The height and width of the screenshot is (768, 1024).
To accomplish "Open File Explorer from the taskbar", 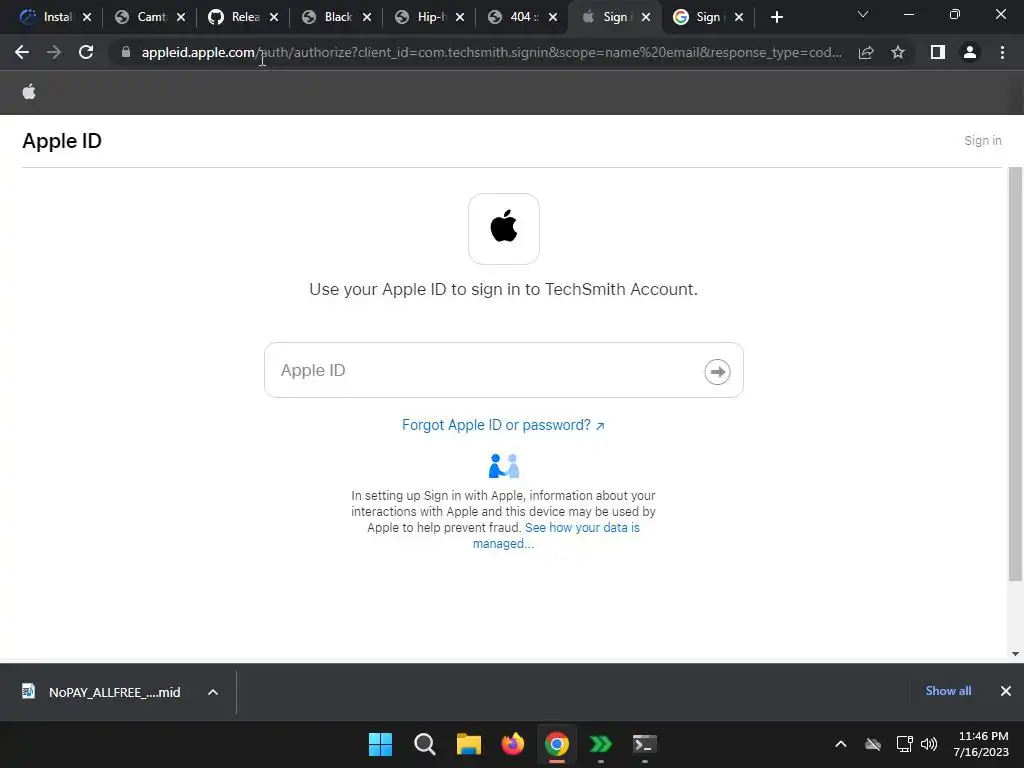I will 469,744.
